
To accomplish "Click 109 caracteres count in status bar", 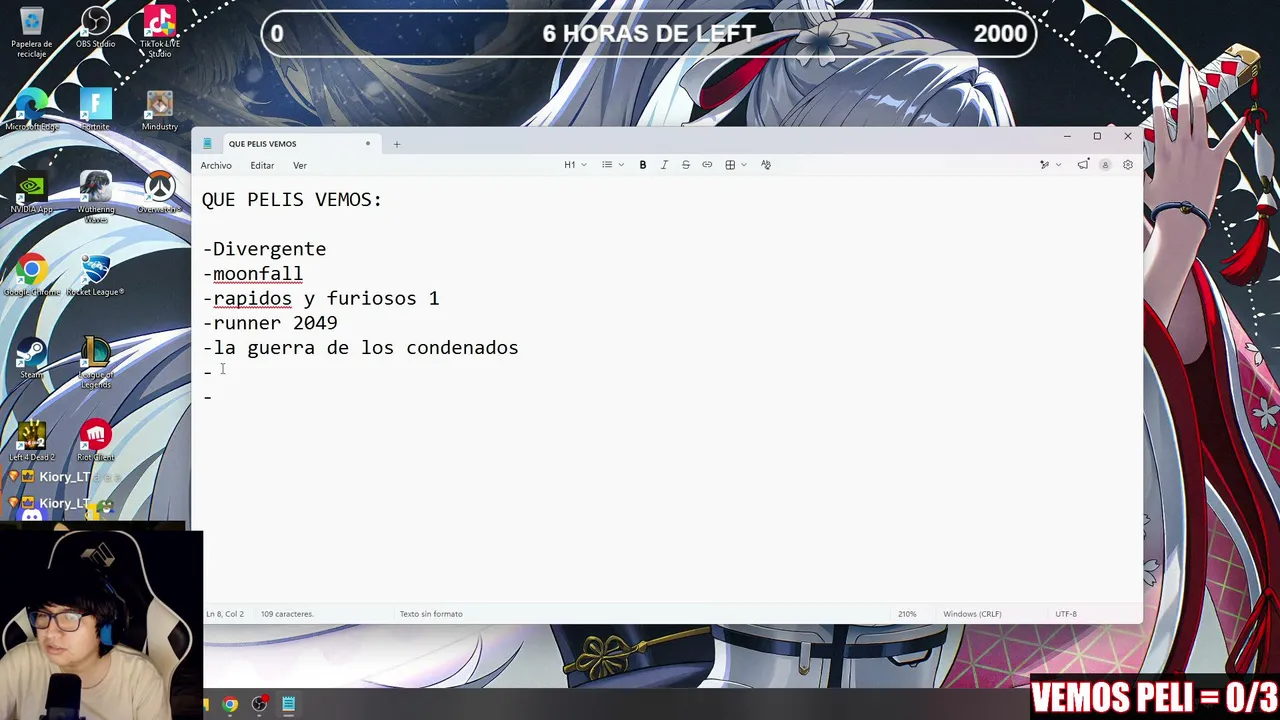I will coord(287,614).
